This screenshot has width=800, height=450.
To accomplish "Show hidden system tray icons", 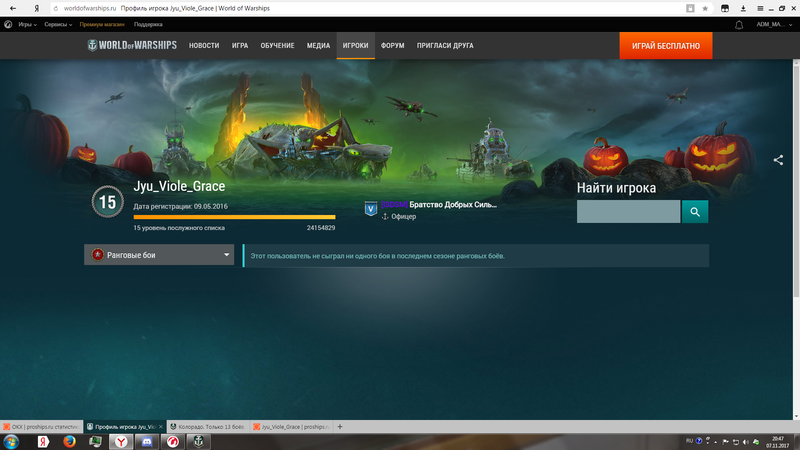I will (x=715, y=442).
